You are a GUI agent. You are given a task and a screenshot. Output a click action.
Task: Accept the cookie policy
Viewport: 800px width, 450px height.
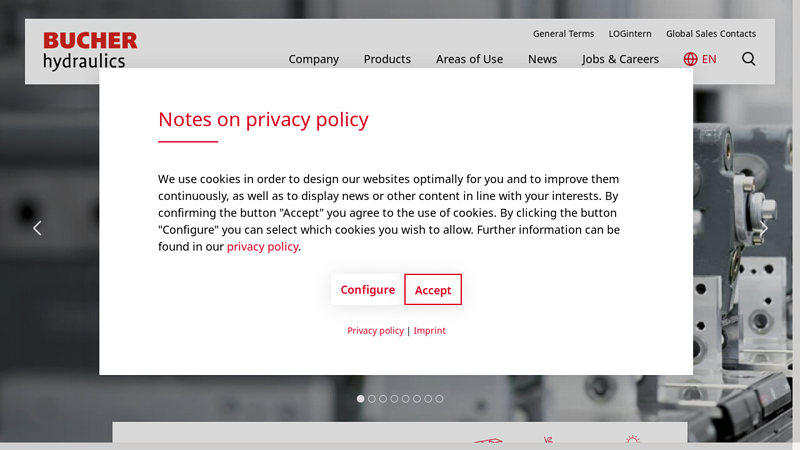[x=433, y=290]
